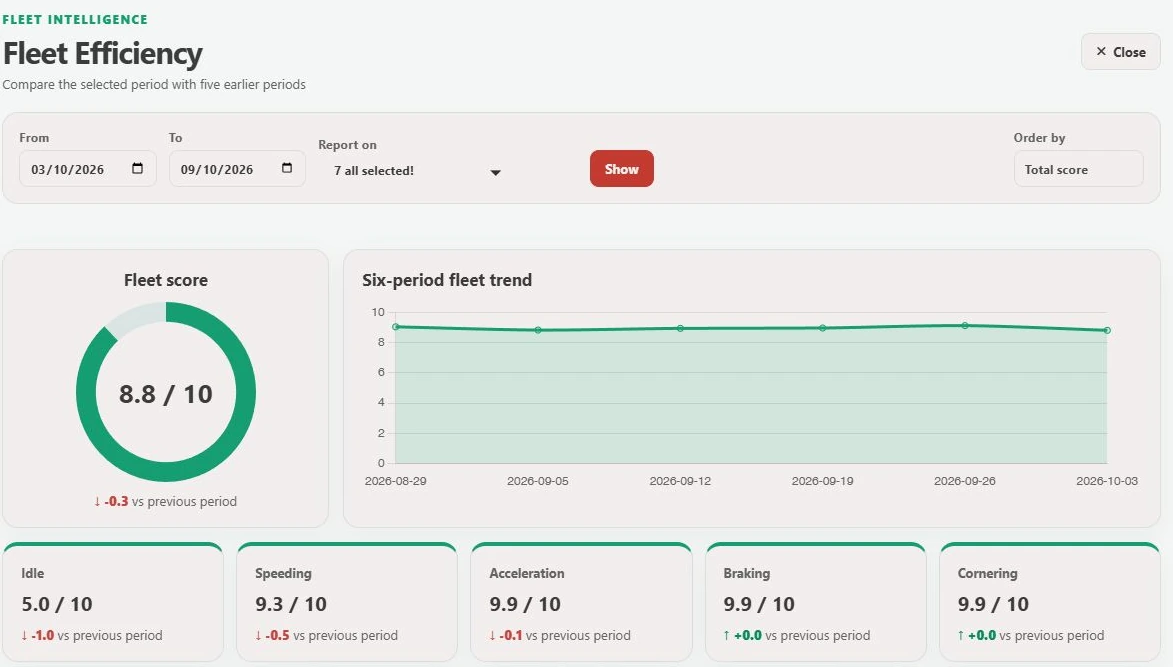
Task: Select the Braking score card
Action: [x=815, y=603]
